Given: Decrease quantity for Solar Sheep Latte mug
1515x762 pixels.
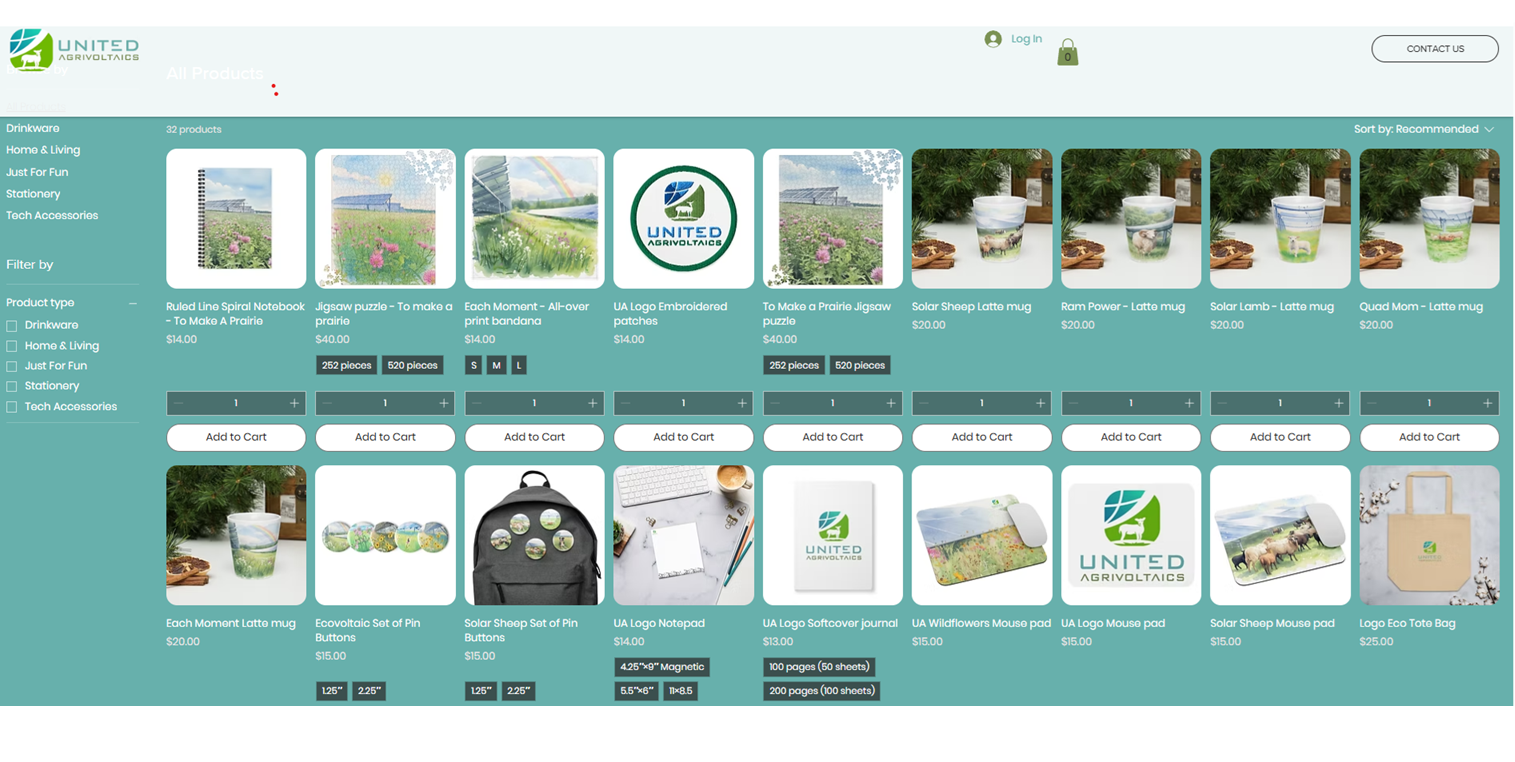Looking at the screenshot, I should [x=925, y=403].
